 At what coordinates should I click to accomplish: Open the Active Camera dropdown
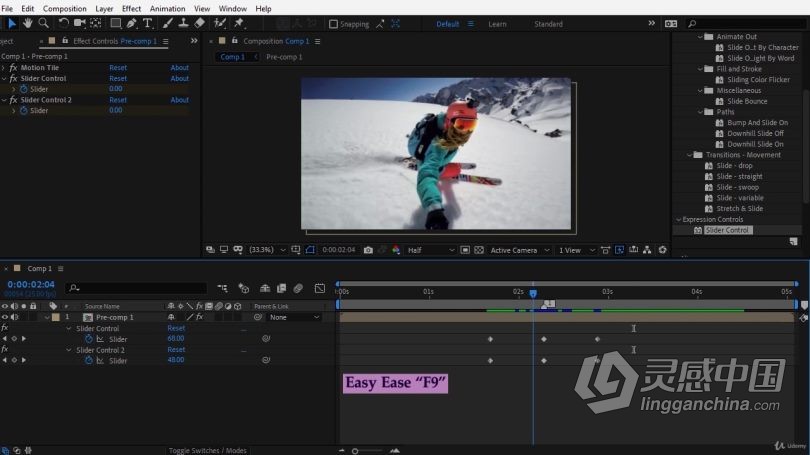point(519,250)
